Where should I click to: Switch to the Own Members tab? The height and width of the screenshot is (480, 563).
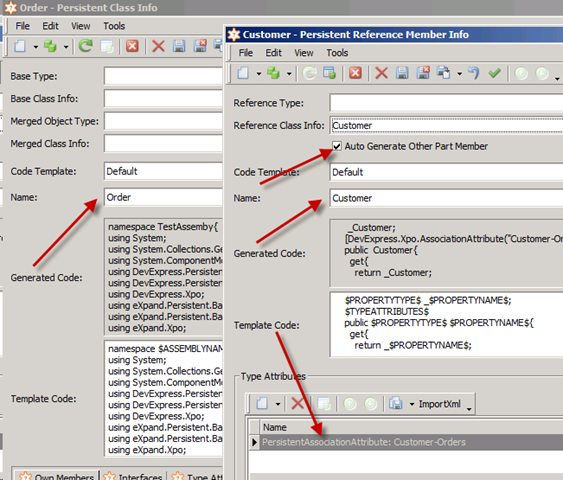click(x=56, y=476)
